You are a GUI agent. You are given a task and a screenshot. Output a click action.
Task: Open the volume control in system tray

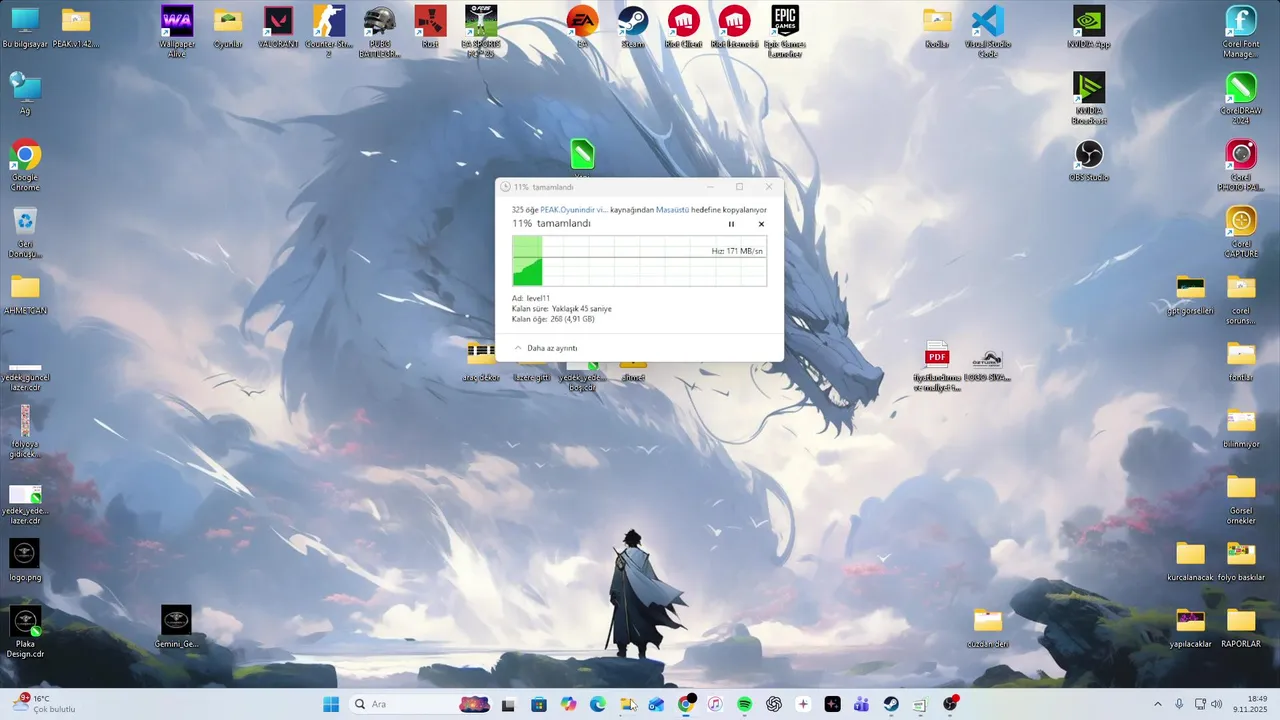point(1217,704)
